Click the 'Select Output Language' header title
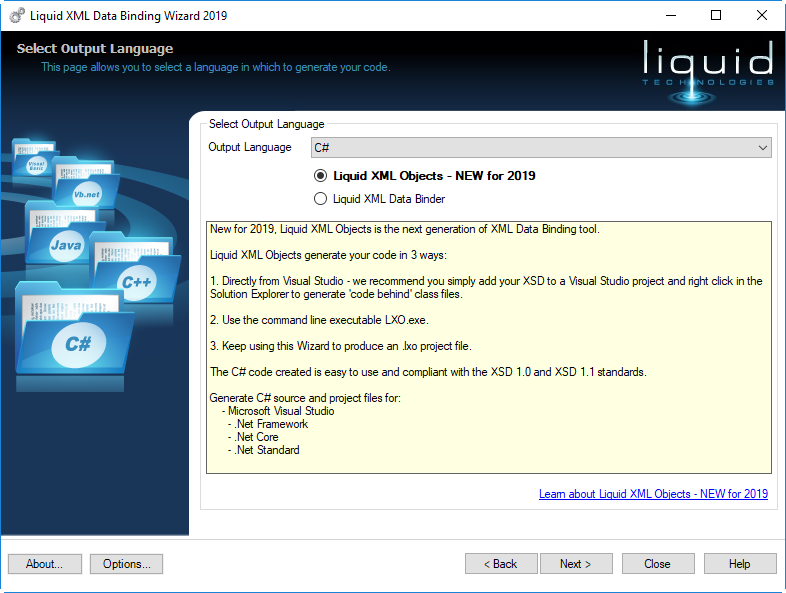This screenshot has height=593, width=786. point(95,49)
